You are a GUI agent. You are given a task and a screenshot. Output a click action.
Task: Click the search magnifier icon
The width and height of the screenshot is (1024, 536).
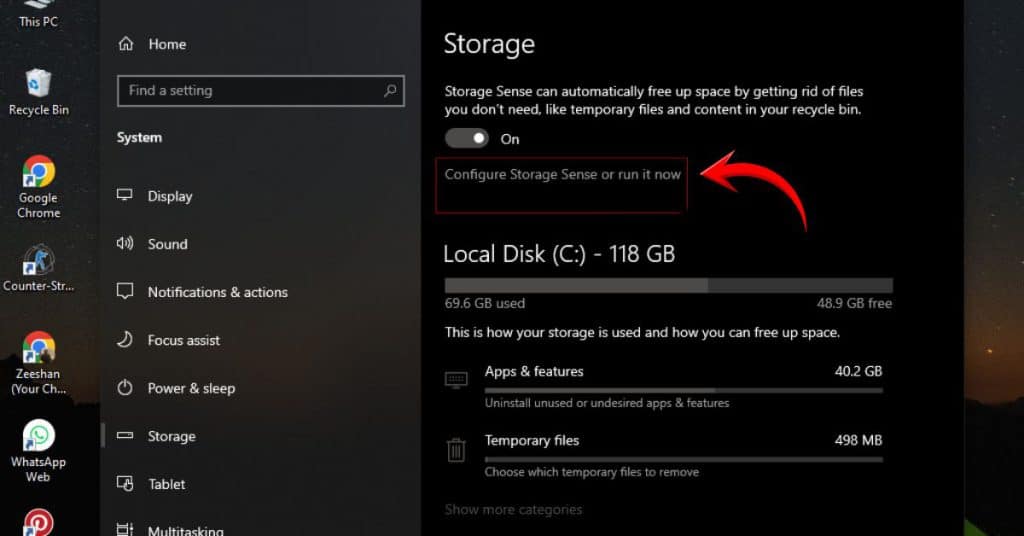[390, 90]
